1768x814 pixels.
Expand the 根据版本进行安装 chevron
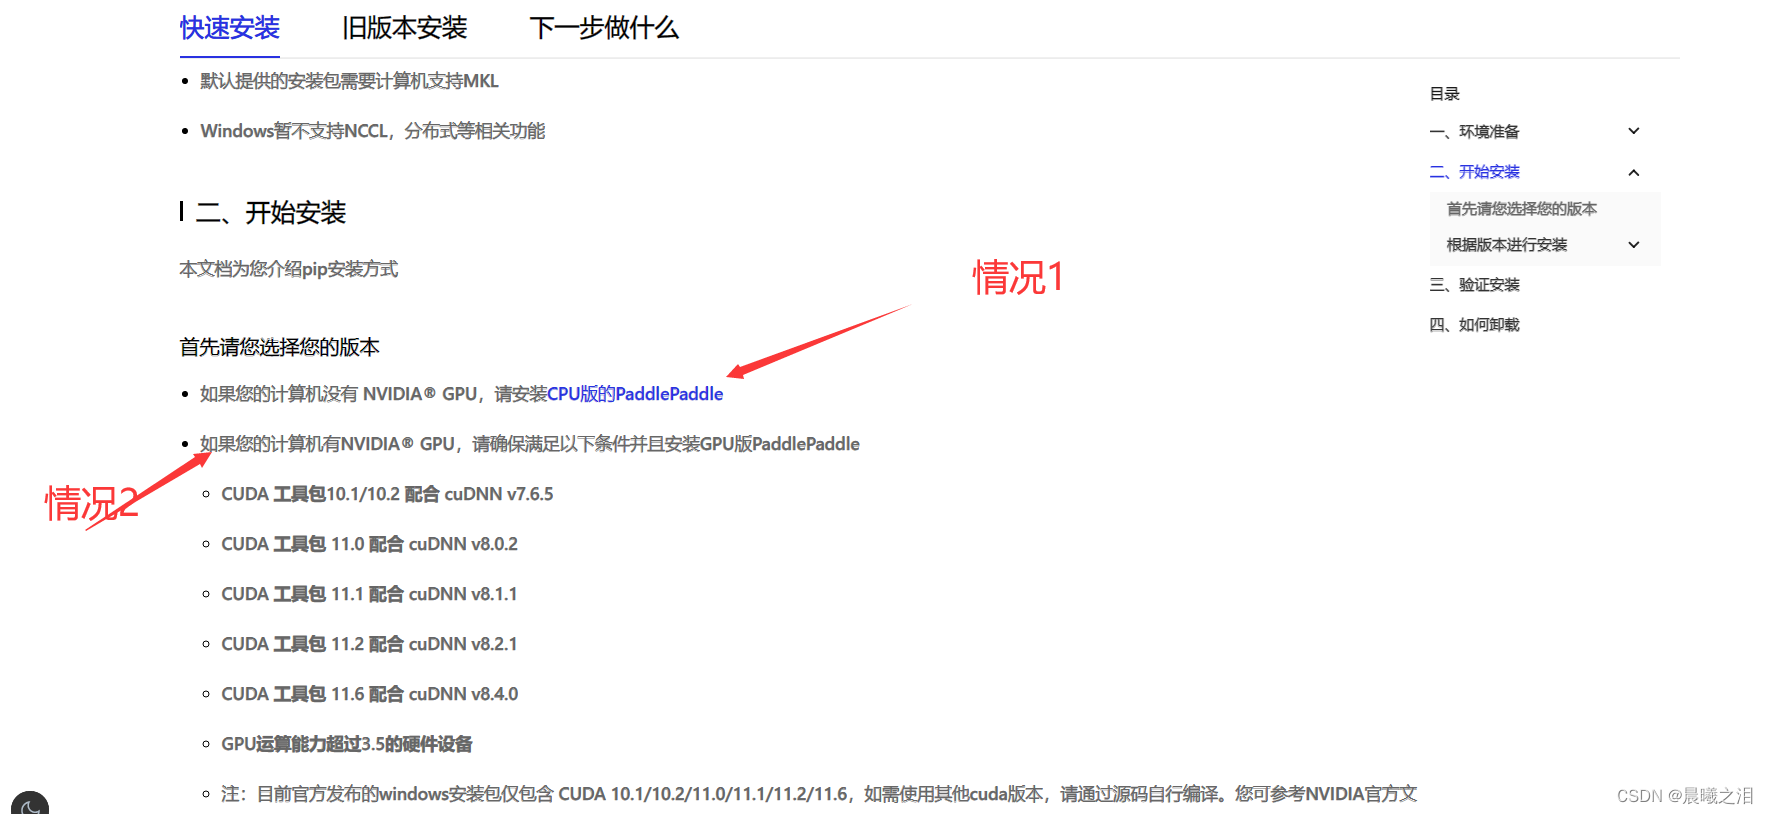[1634, 245]
